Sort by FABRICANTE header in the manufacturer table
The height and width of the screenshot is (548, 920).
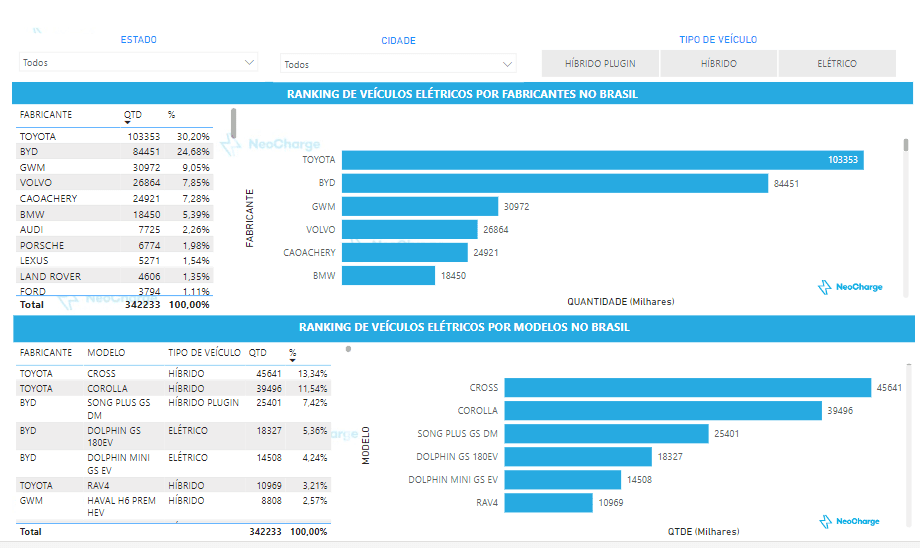[x=46, y=115]
